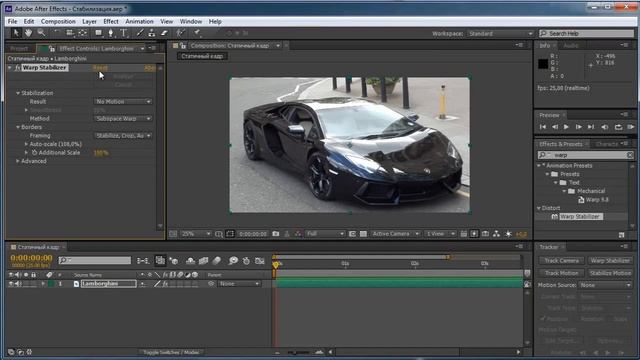Open the Method dropdown showing Subspace Warp

(x=123, y=119)
